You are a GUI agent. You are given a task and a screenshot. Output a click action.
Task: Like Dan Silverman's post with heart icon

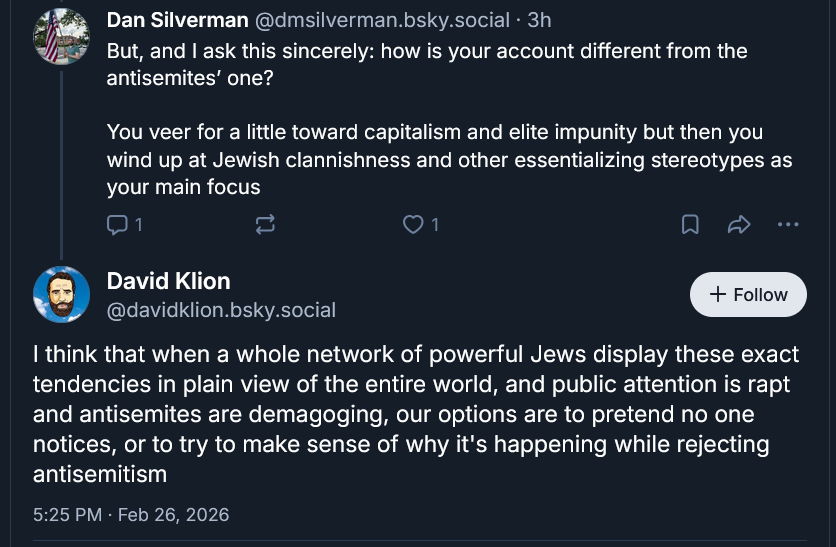click(412, 225)
